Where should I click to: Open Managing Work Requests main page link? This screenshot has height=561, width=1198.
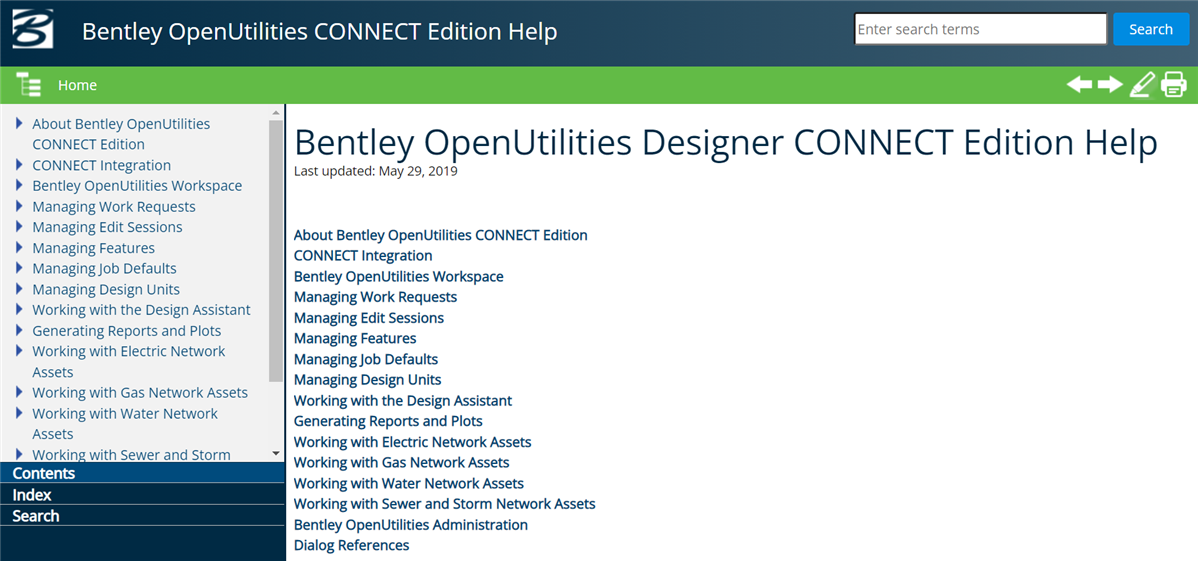[375, 297]
